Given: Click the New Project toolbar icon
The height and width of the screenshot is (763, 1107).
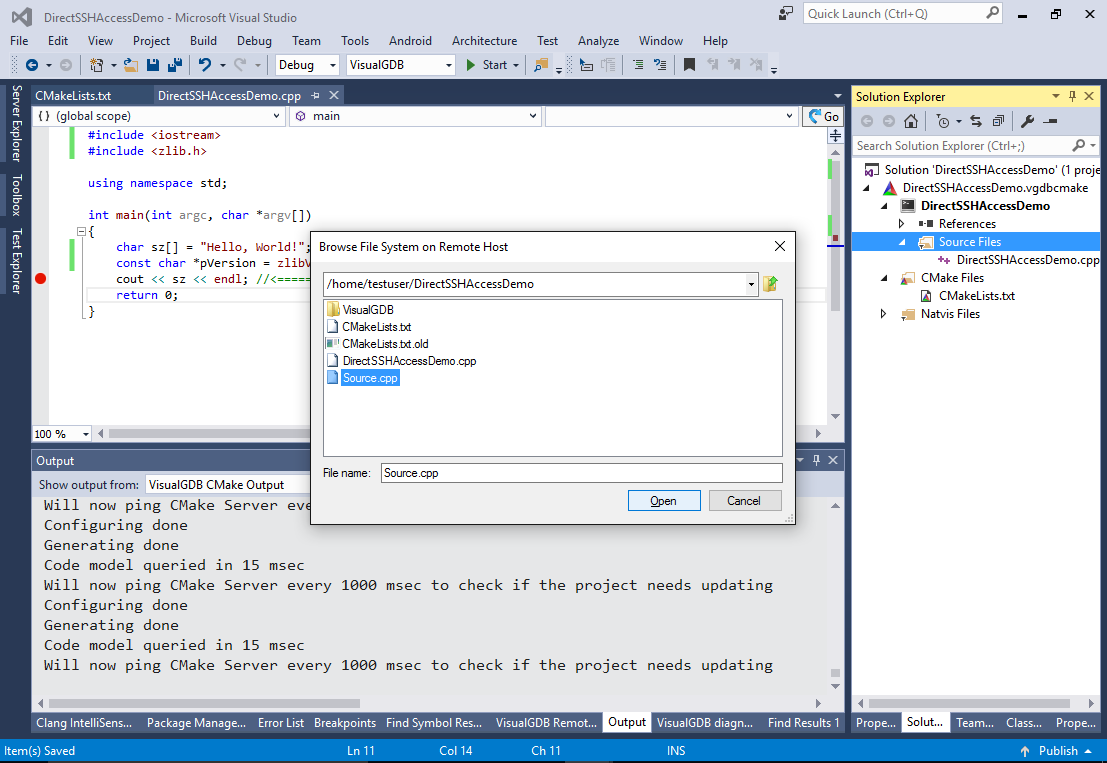Looking at the screenshot, I should tap(96, 65).
